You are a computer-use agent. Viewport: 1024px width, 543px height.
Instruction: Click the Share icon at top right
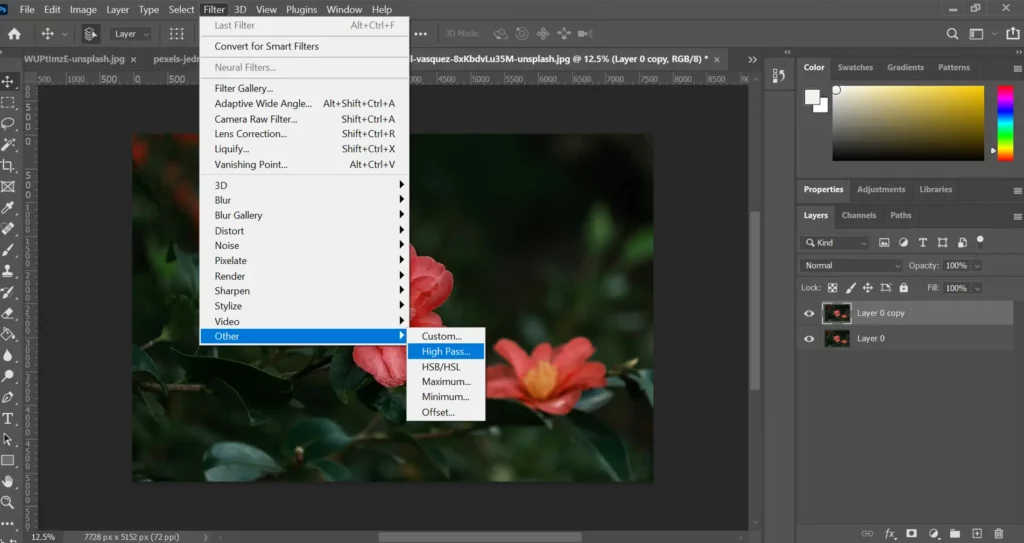(1013, 34)
